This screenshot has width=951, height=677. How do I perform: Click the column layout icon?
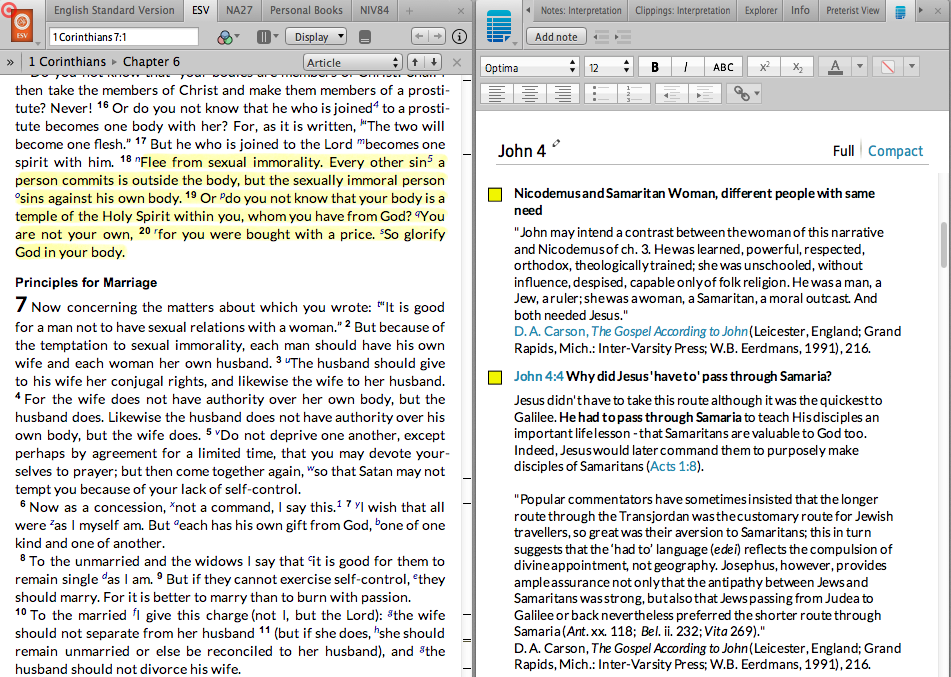point(263,37)
